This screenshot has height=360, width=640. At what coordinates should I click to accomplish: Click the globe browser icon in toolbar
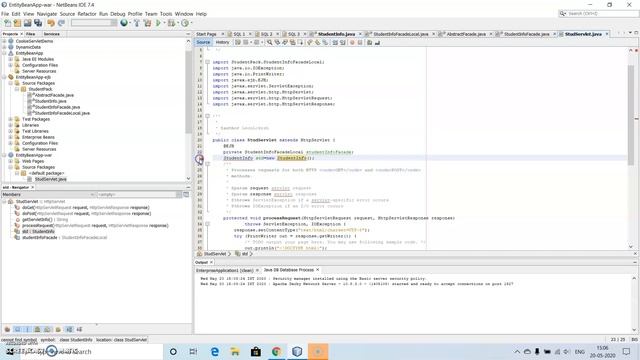coord(124,23)
